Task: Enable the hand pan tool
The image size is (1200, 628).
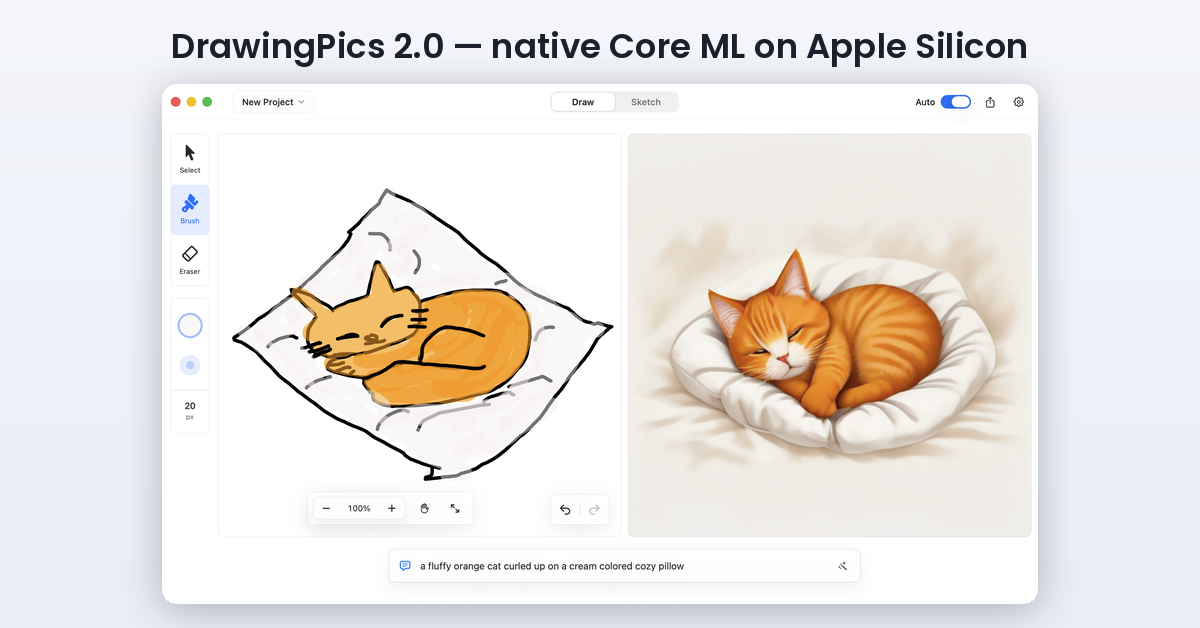Action: 424,508
